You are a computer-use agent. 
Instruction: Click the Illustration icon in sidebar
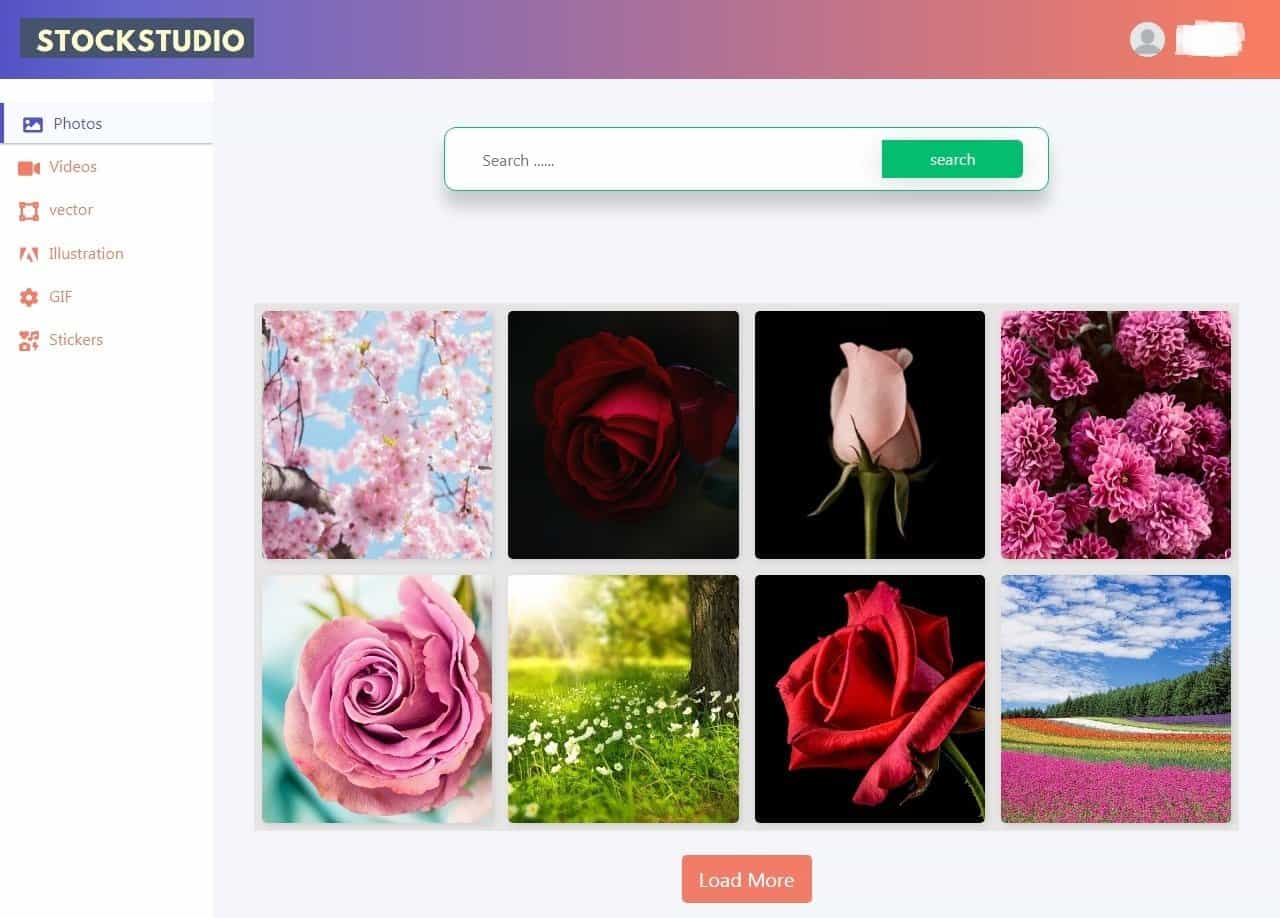[x=29, y=254]
